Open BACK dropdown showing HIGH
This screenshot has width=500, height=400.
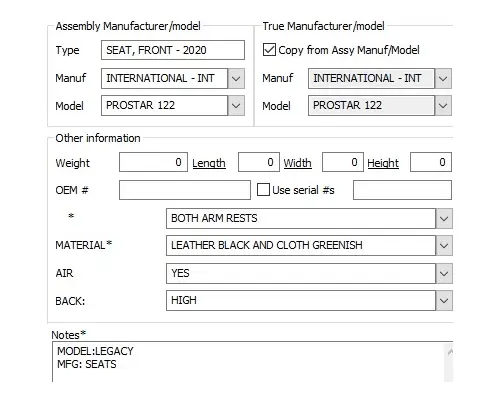[x=444, y=301]
